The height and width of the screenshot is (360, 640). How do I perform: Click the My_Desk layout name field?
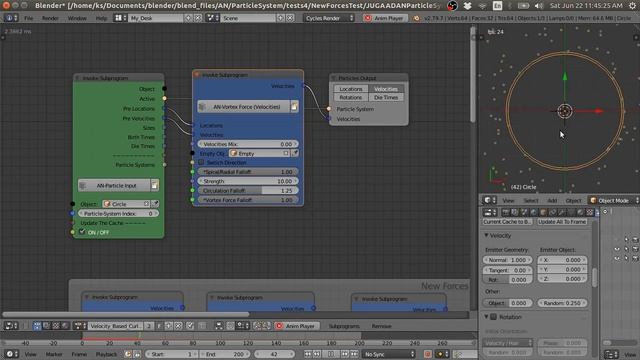(x=156, y=18)
